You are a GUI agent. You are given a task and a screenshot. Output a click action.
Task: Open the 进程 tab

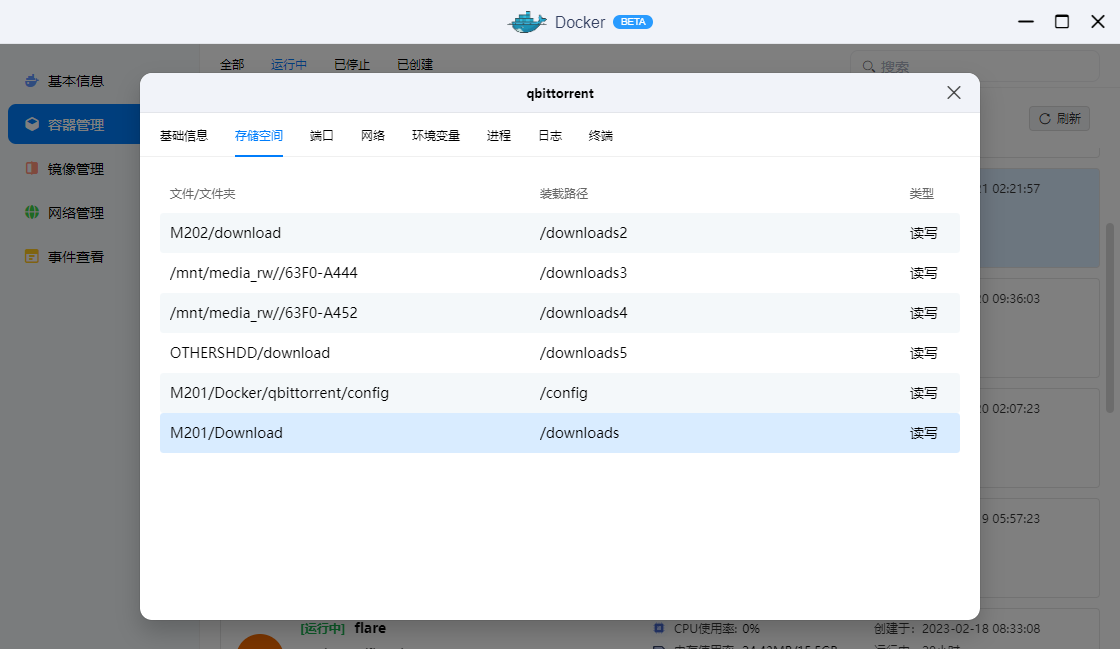[x=499, y=136]
